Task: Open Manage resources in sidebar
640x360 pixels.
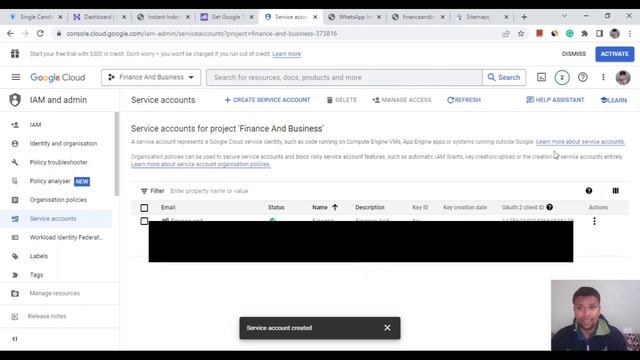Action: pyautogui.click(x=56, y=293)
